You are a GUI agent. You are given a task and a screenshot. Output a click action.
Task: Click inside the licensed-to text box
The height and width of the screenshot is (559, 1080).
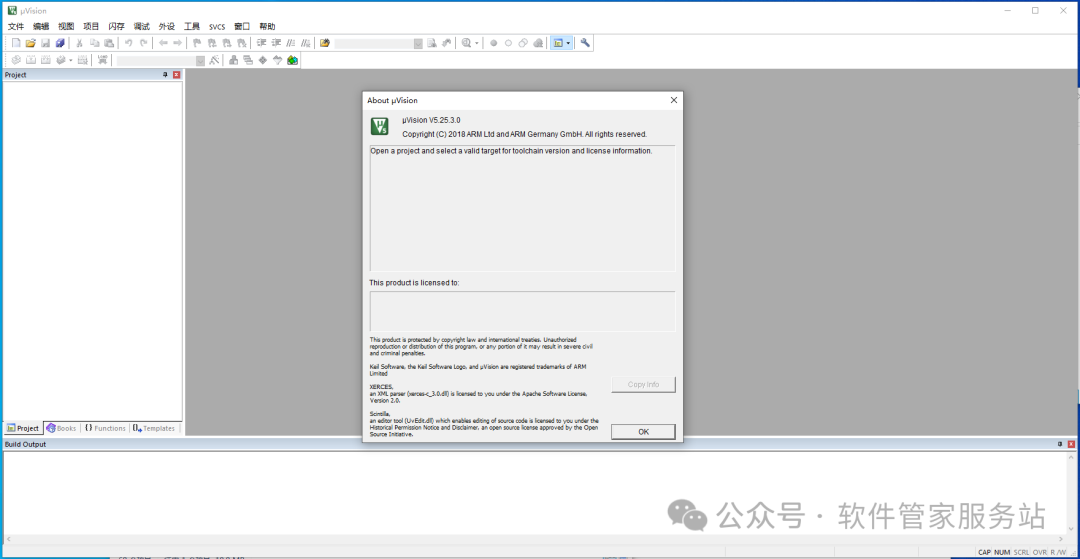click(522, 311)
